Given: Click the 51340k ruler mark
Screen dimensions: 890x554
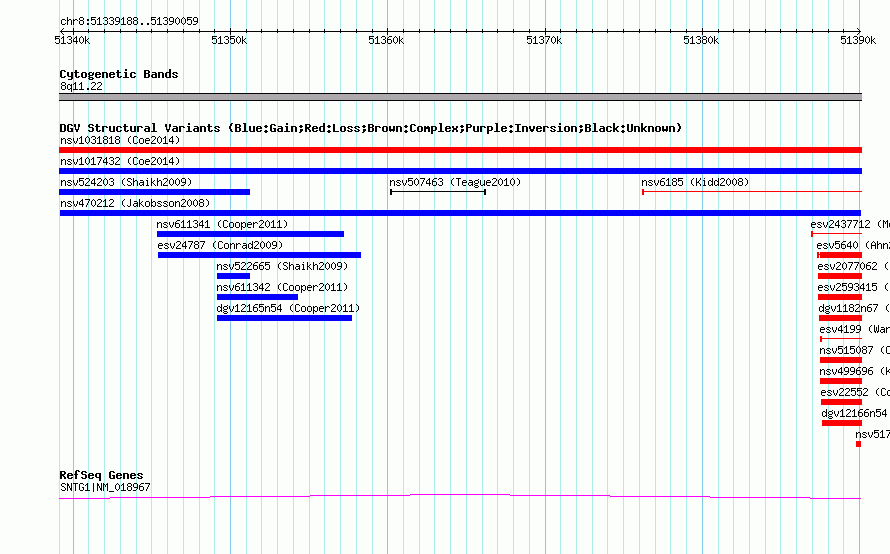Looking at the screenshot, I should [x=72, y=40].
